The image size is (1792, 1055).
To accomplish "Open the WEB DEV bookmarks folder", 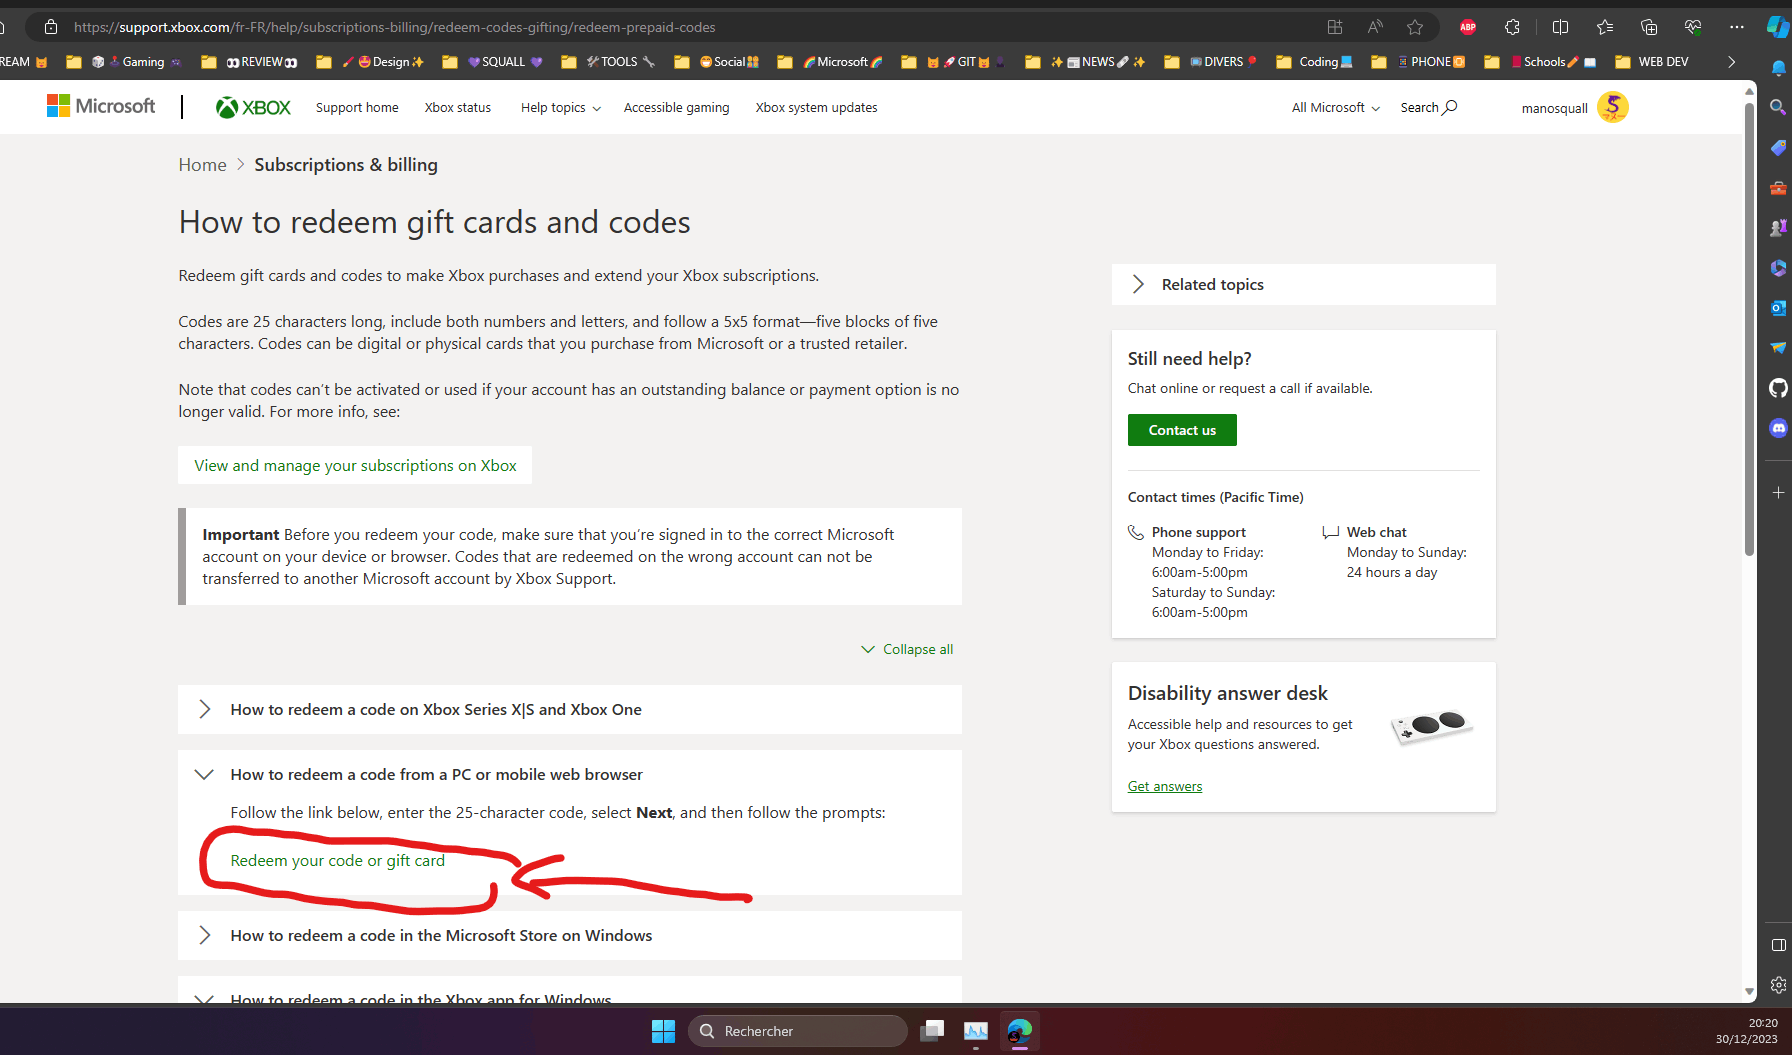I will point(1652,62).
